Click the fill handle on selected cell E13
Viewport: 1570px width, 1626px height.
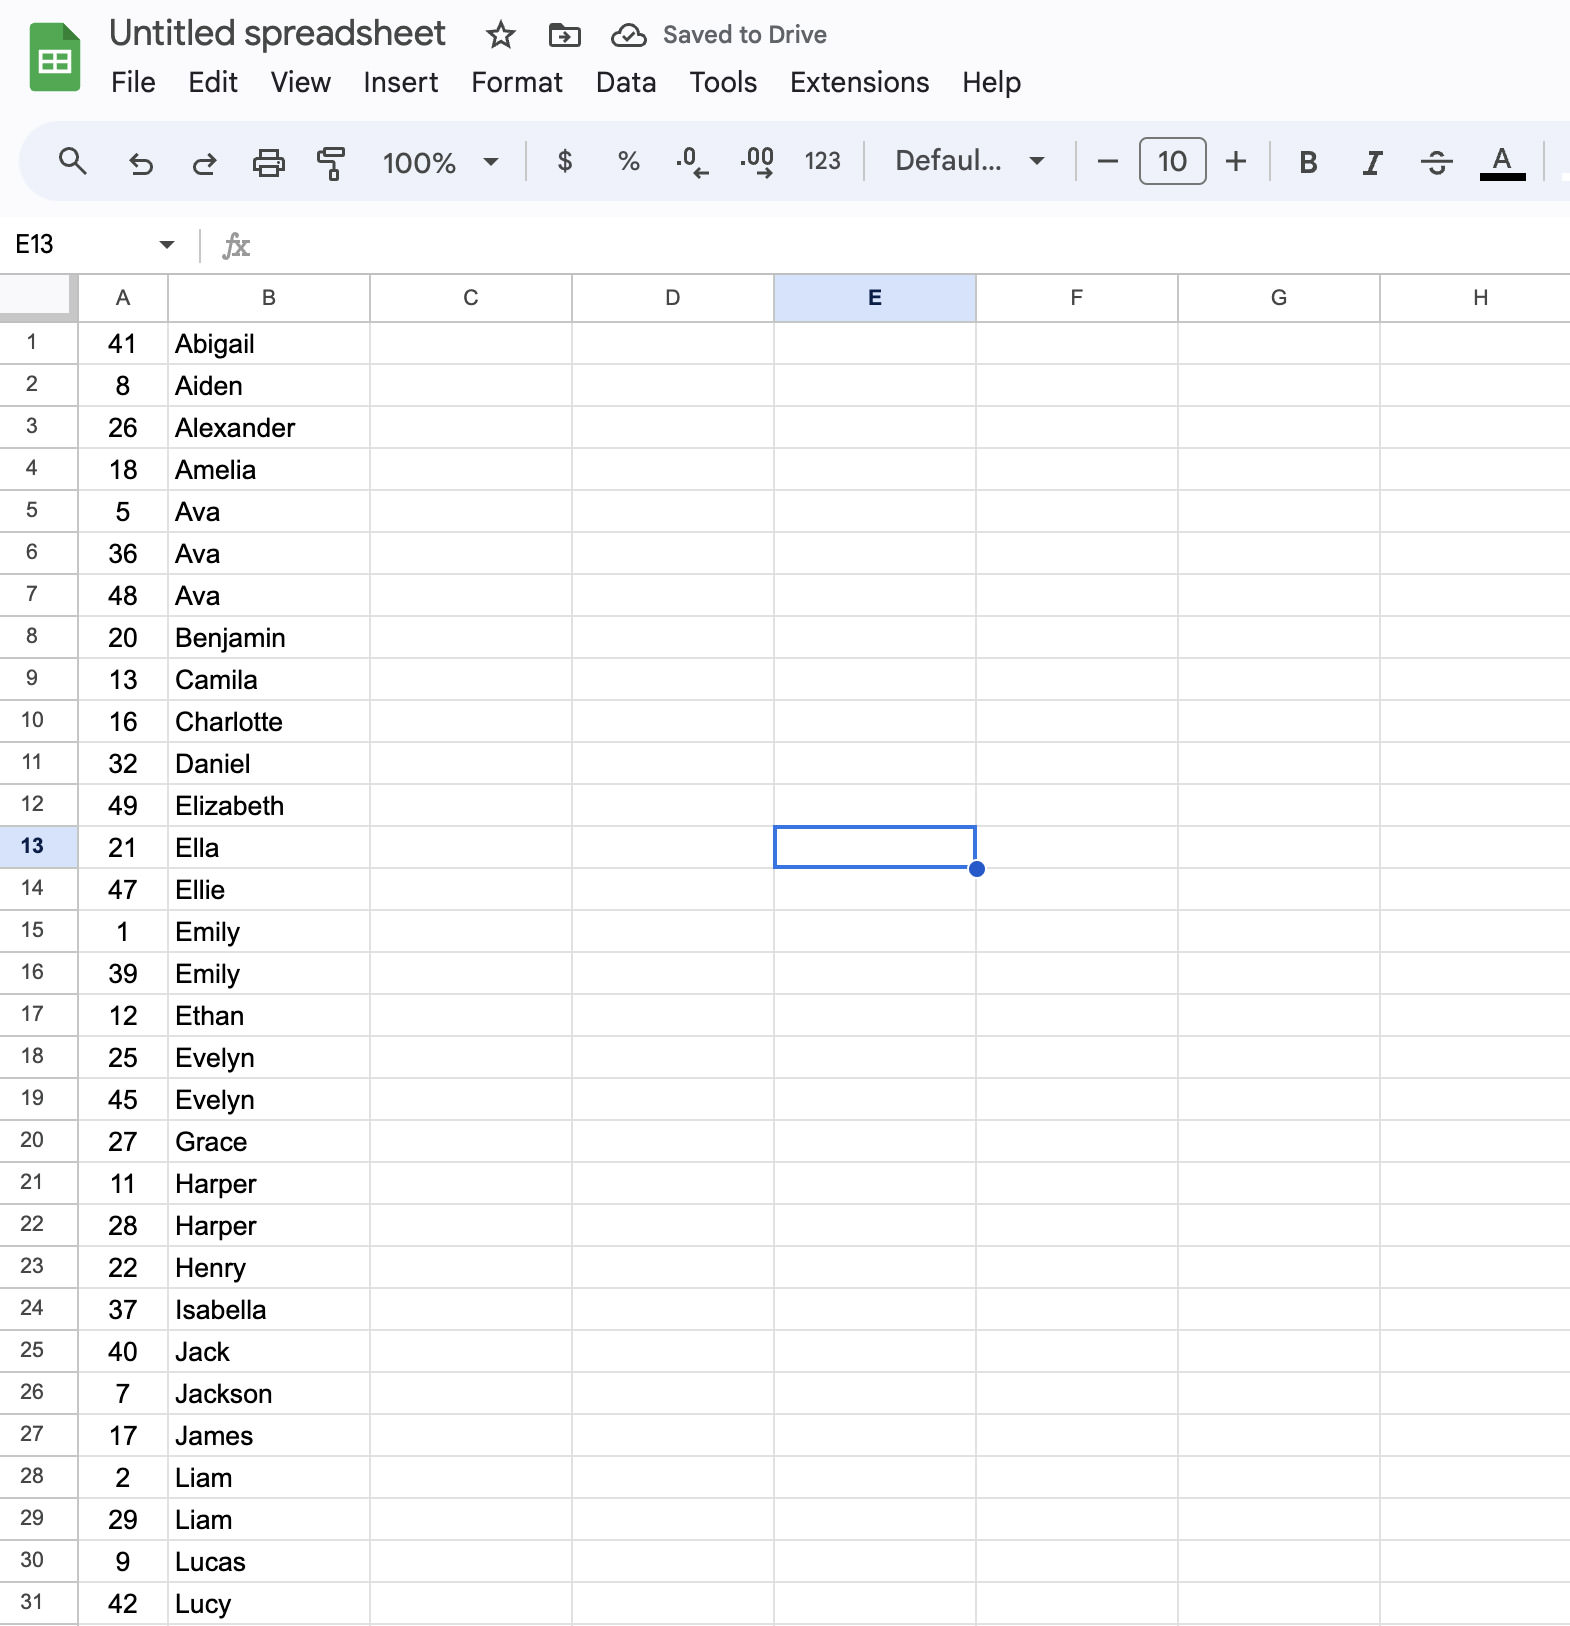pyautogui.click(x=977, y=869)
